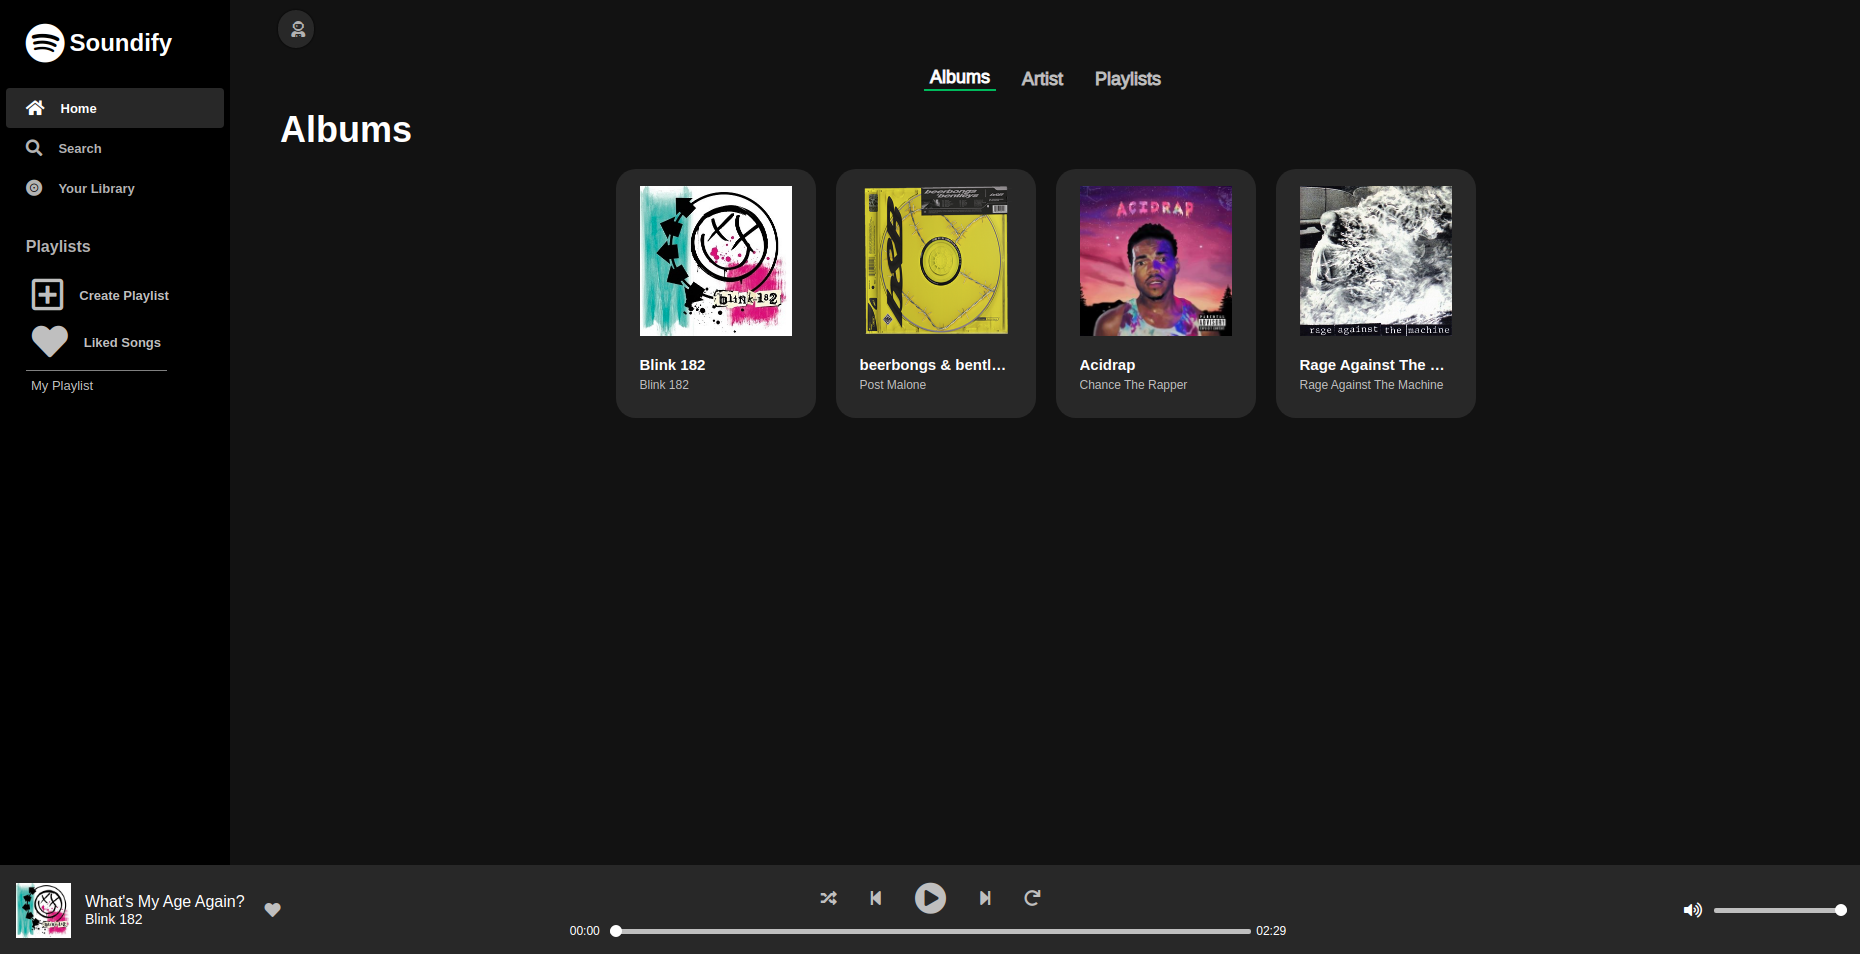Switch to the Playlists tab
The height and width of the screenshot is (954, 1860).
[1127, 79]
